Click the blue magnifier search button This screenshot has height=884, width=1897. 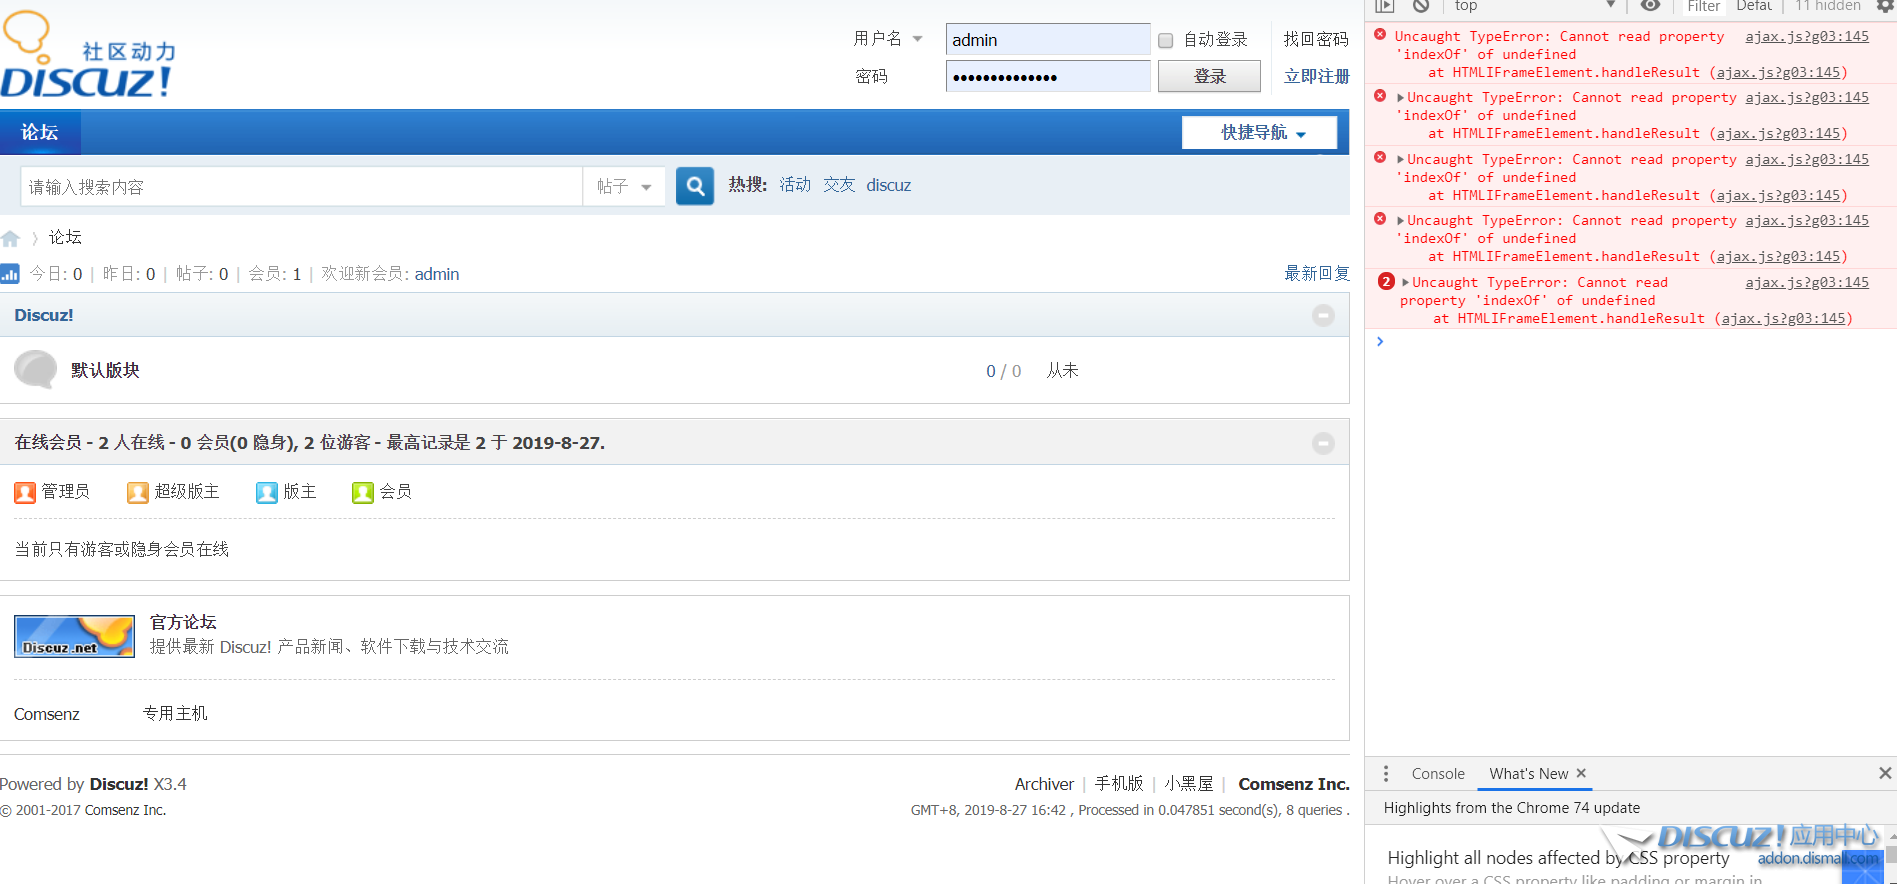pos(695,186)
